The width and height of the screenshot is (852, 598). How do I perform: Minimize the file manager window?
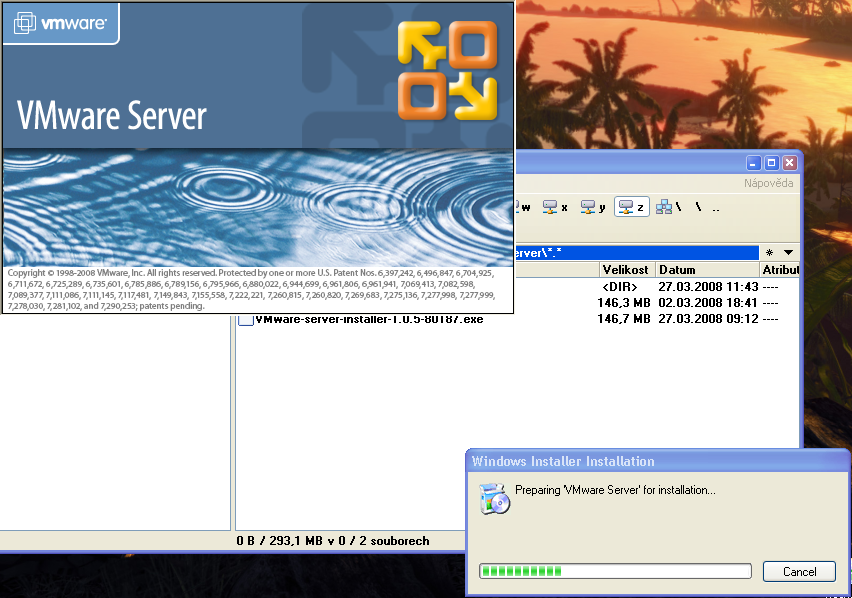point(753,163)
